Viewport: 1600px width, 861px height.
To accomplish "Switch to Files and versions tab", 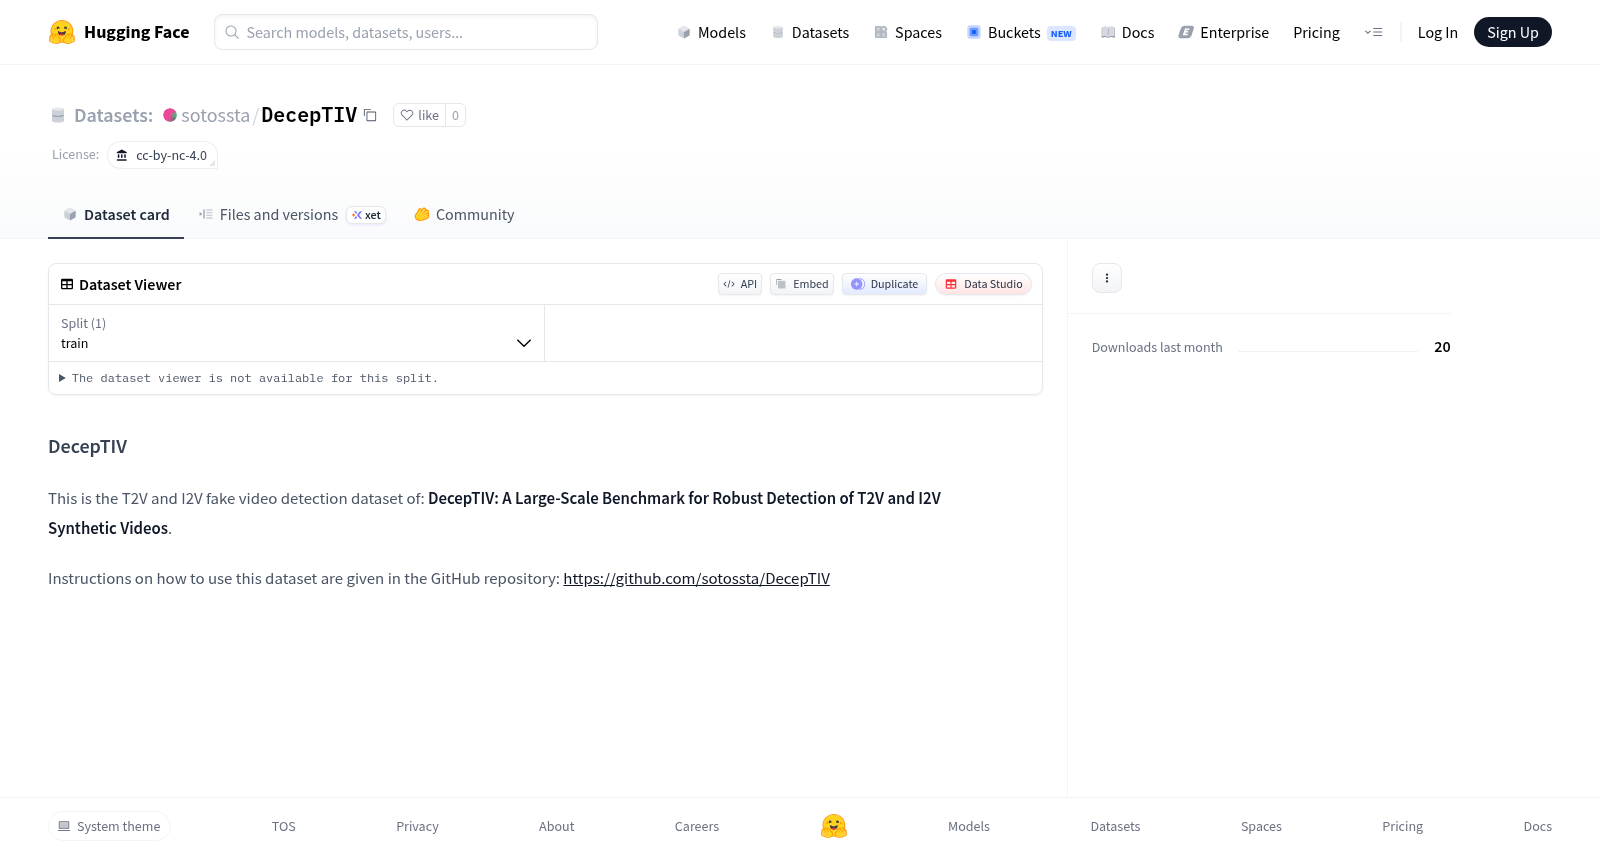I will click(292, 214).
